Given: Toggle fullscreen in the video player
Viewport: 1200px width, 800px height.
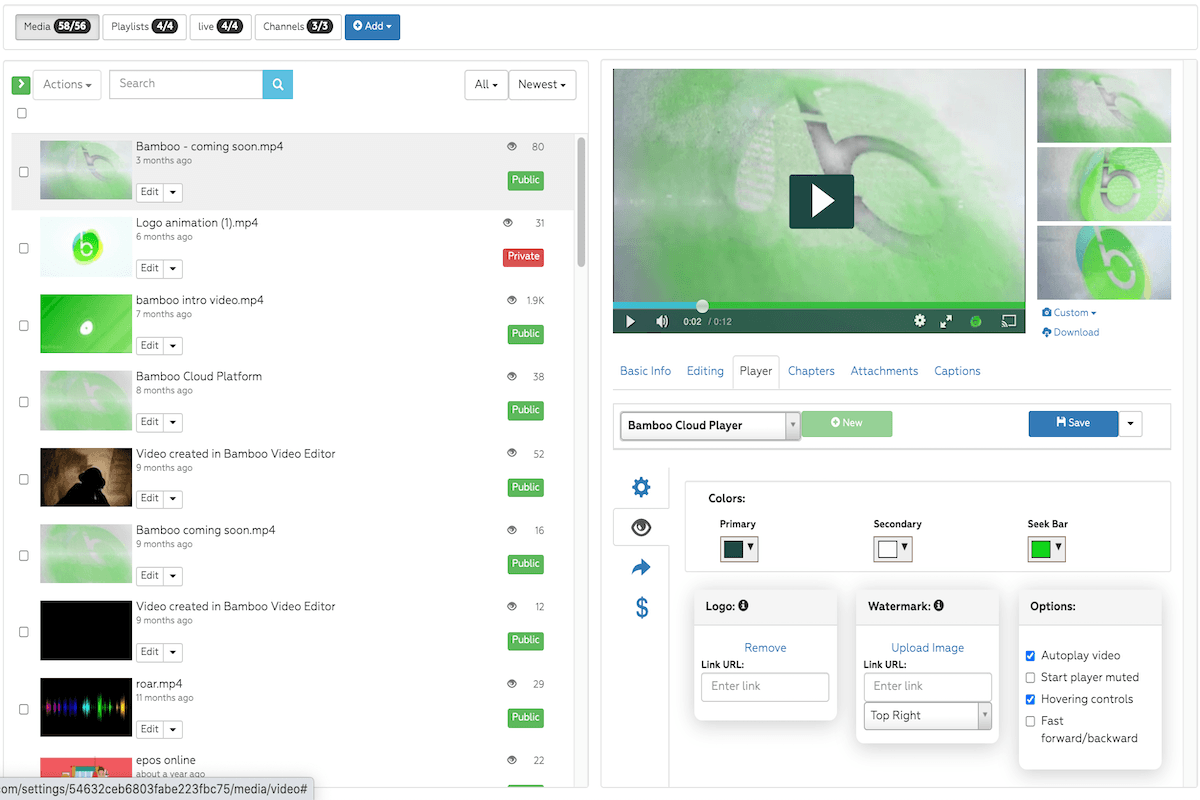Looking at the screenshot, I should click(946, 321).
